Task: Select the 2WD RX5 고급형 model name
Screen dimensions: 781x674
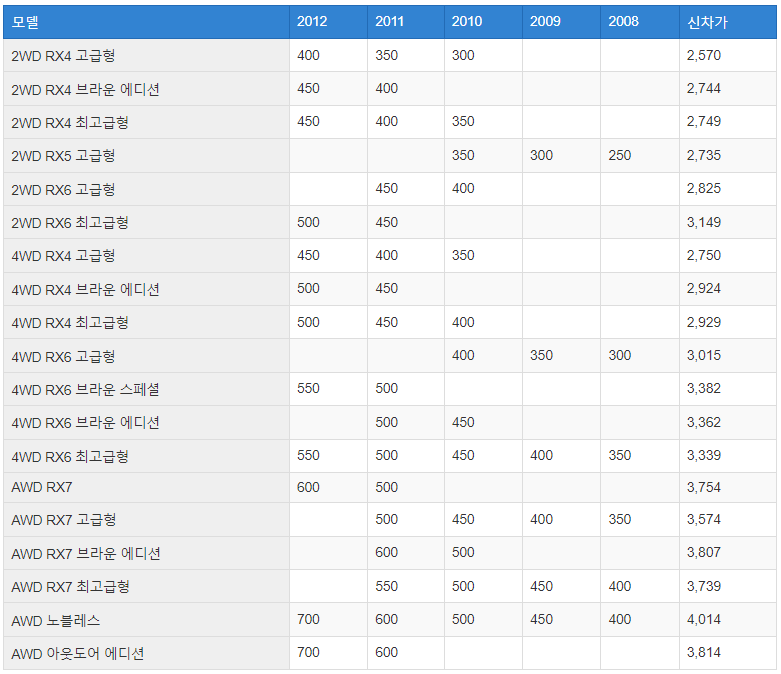Action: click(x=63, y=155)
